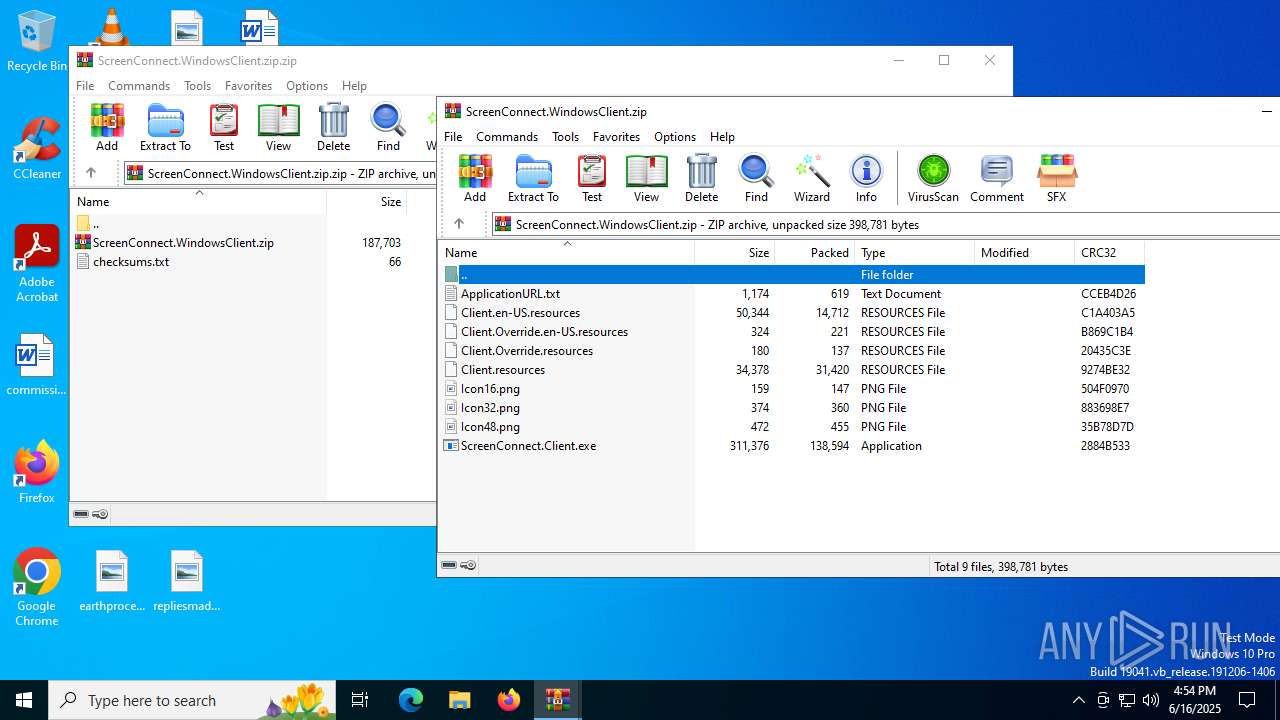This screenshot has width=1280, height=720.
Task: Open the Wizard tool
Action: (x=812, y=179)
